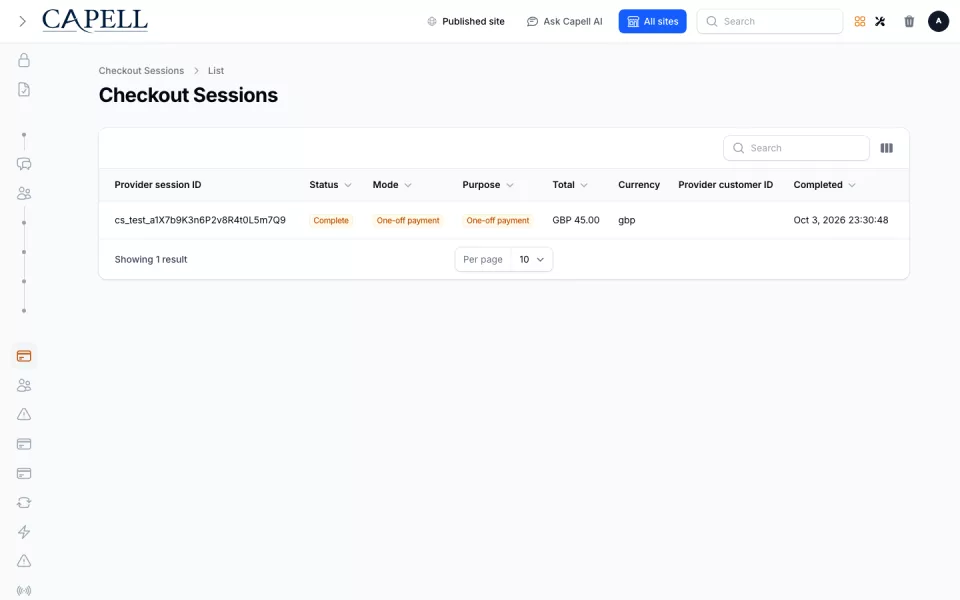The height and width of the screenshot is (600, 960).
Task: Click the Provider session ID column header
Action: click(x=158, y=185)
